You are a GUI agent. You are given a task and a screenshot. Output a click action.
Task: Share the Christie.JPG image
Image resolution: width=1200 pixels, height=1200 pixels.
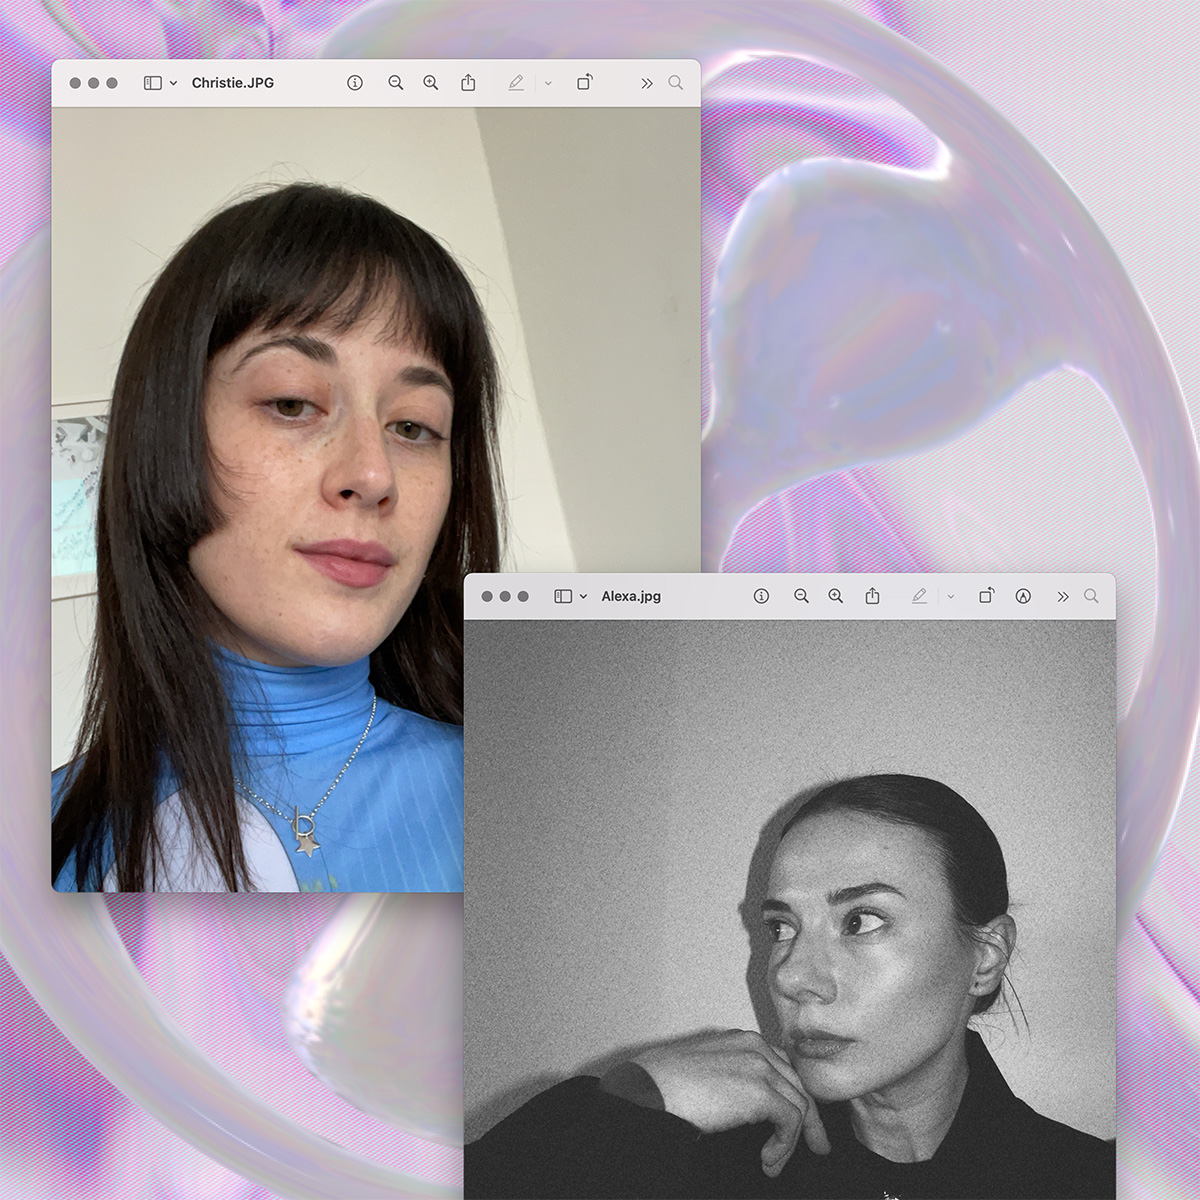pos(468,83)
